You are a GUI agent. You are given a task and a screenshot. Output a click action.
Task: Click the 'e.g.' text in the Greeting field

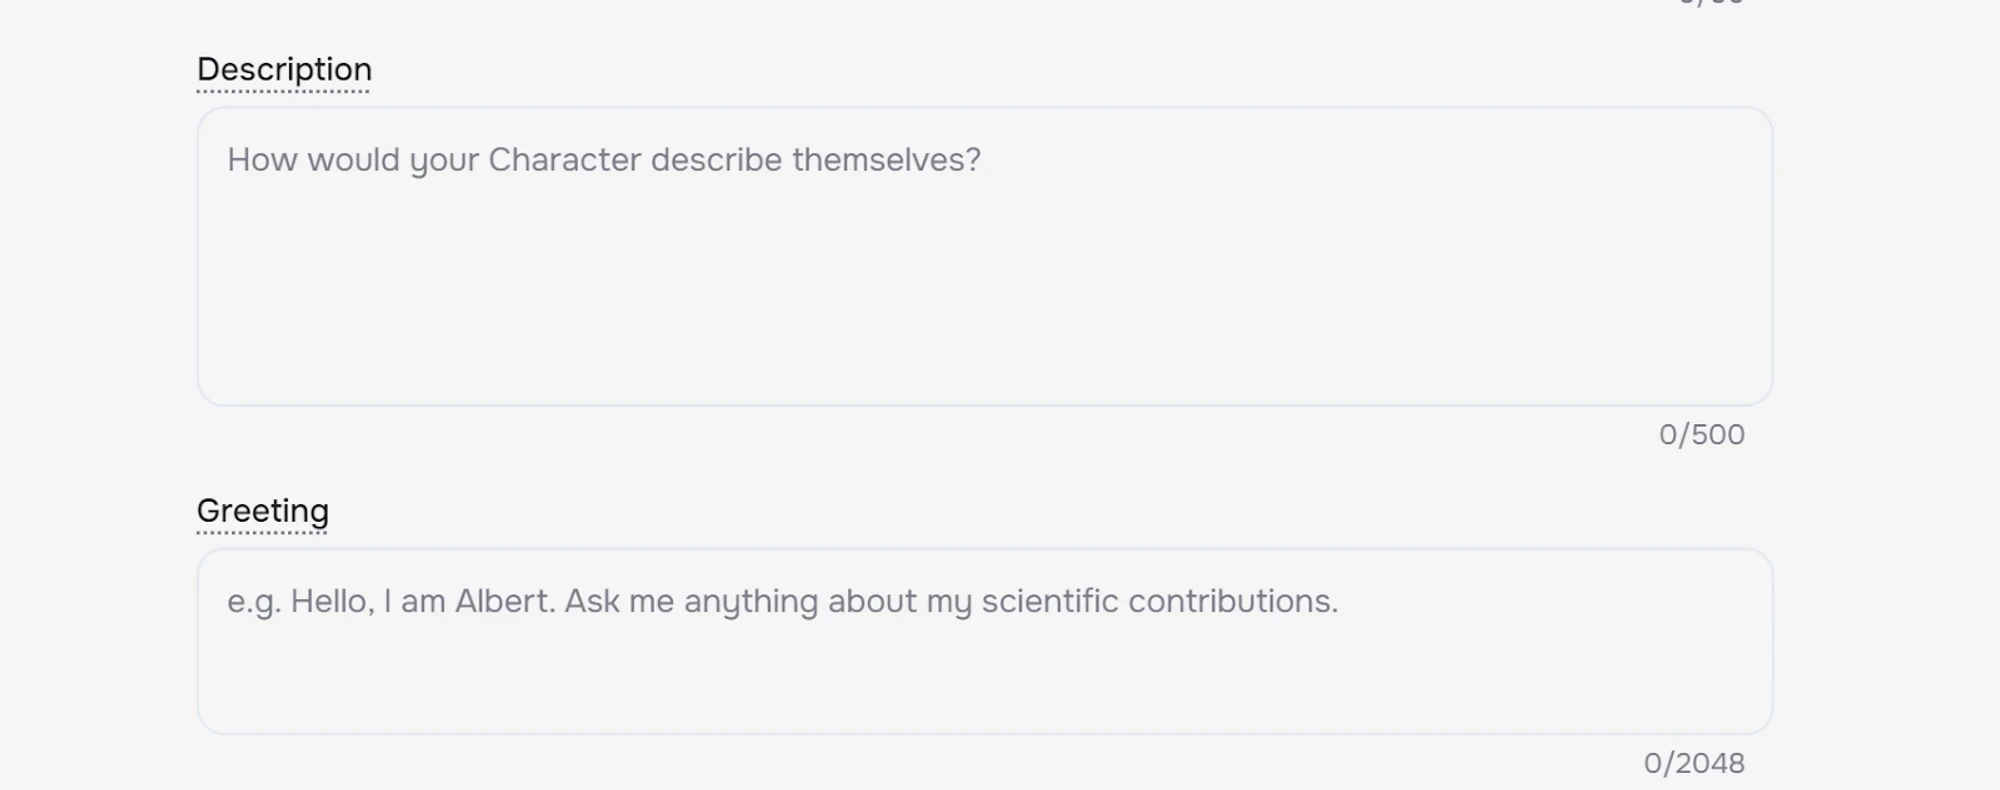pyautogui.click(x=253, y=602)
